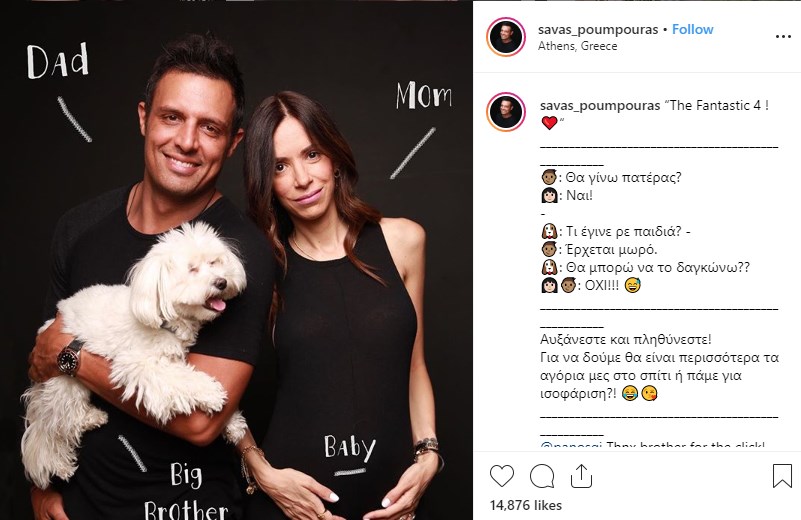801x520 pixels.
Task: Click the Dad label on the photo
Action: click(57, 61)
